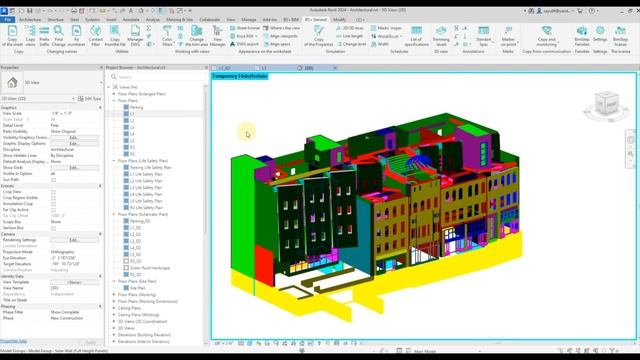Toggle the Sun Path checkbox
This screenshot has width=640, height=360.
pyautogui.click(x=53, y=180)
